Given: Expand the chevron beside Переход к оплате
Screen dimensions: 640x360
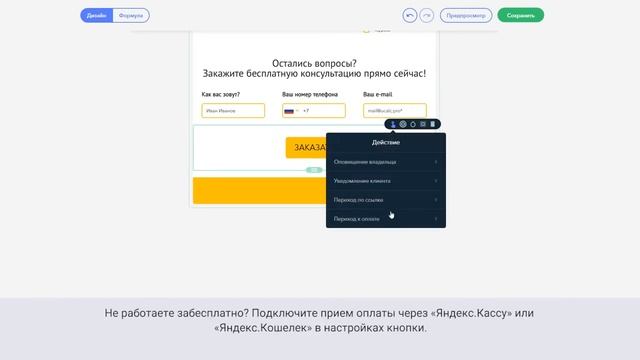Looking at the screenshot, I should pyautogui.click(x=436, y=219).
